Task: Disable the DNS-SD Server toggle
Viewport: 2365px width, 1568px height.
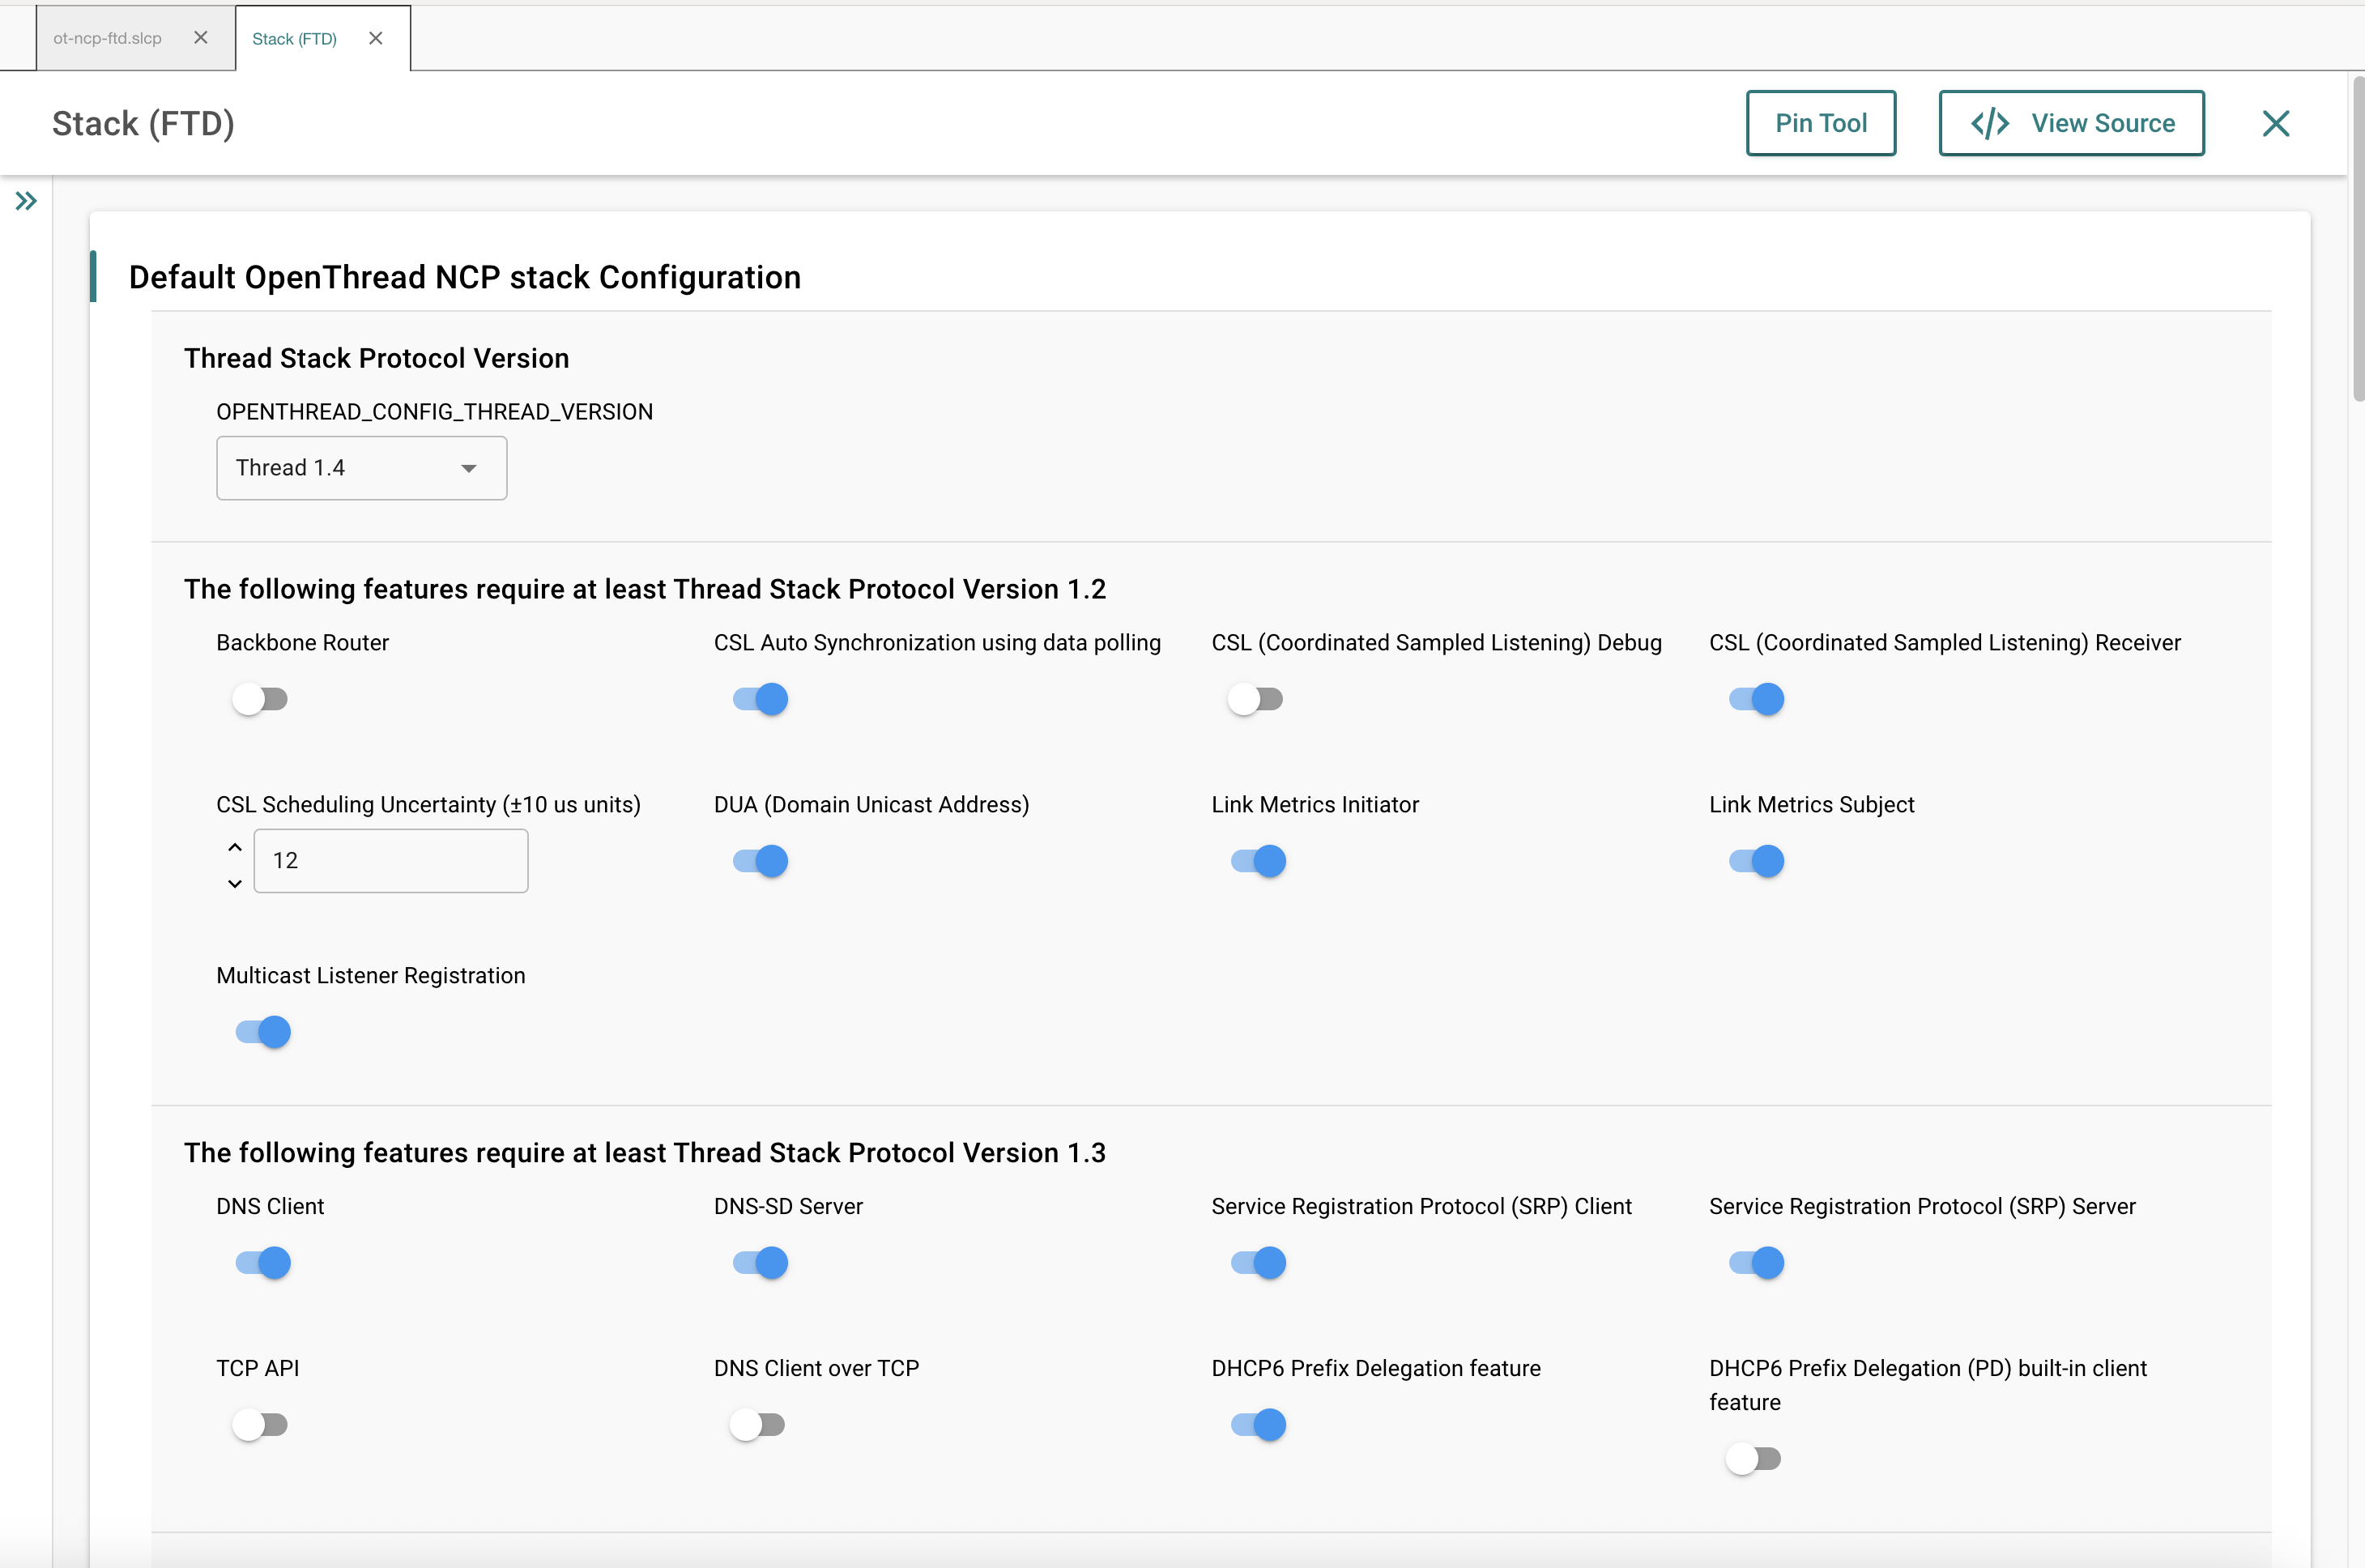Action: [760, 1263]
